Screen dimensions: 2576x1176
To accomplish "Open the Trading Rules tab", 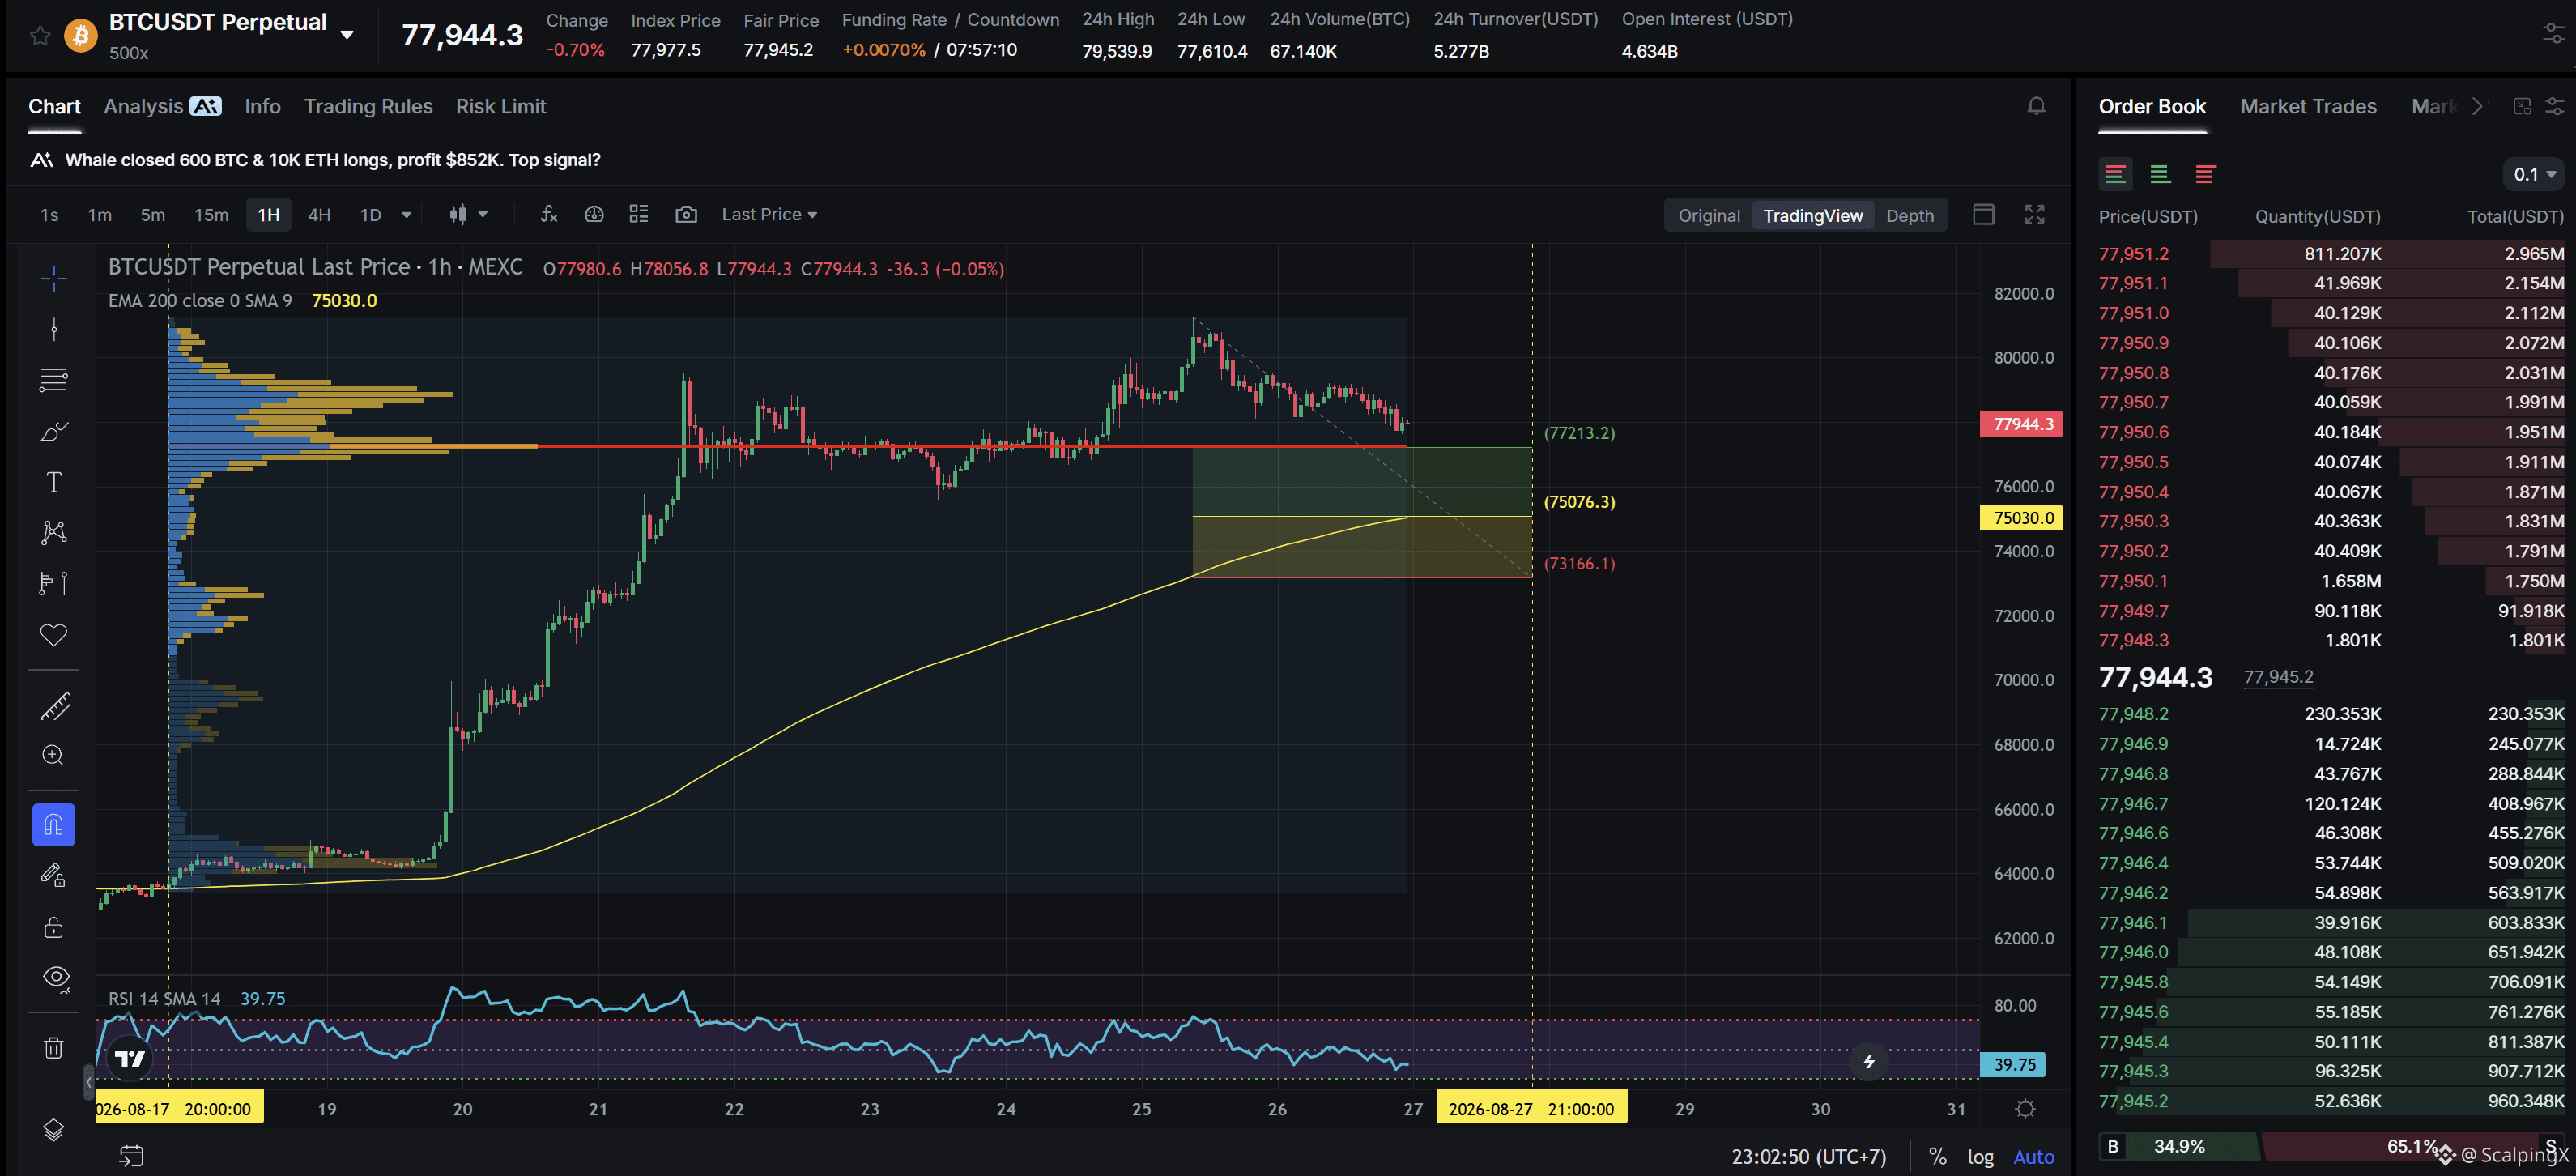I will (x=368, y=106).
